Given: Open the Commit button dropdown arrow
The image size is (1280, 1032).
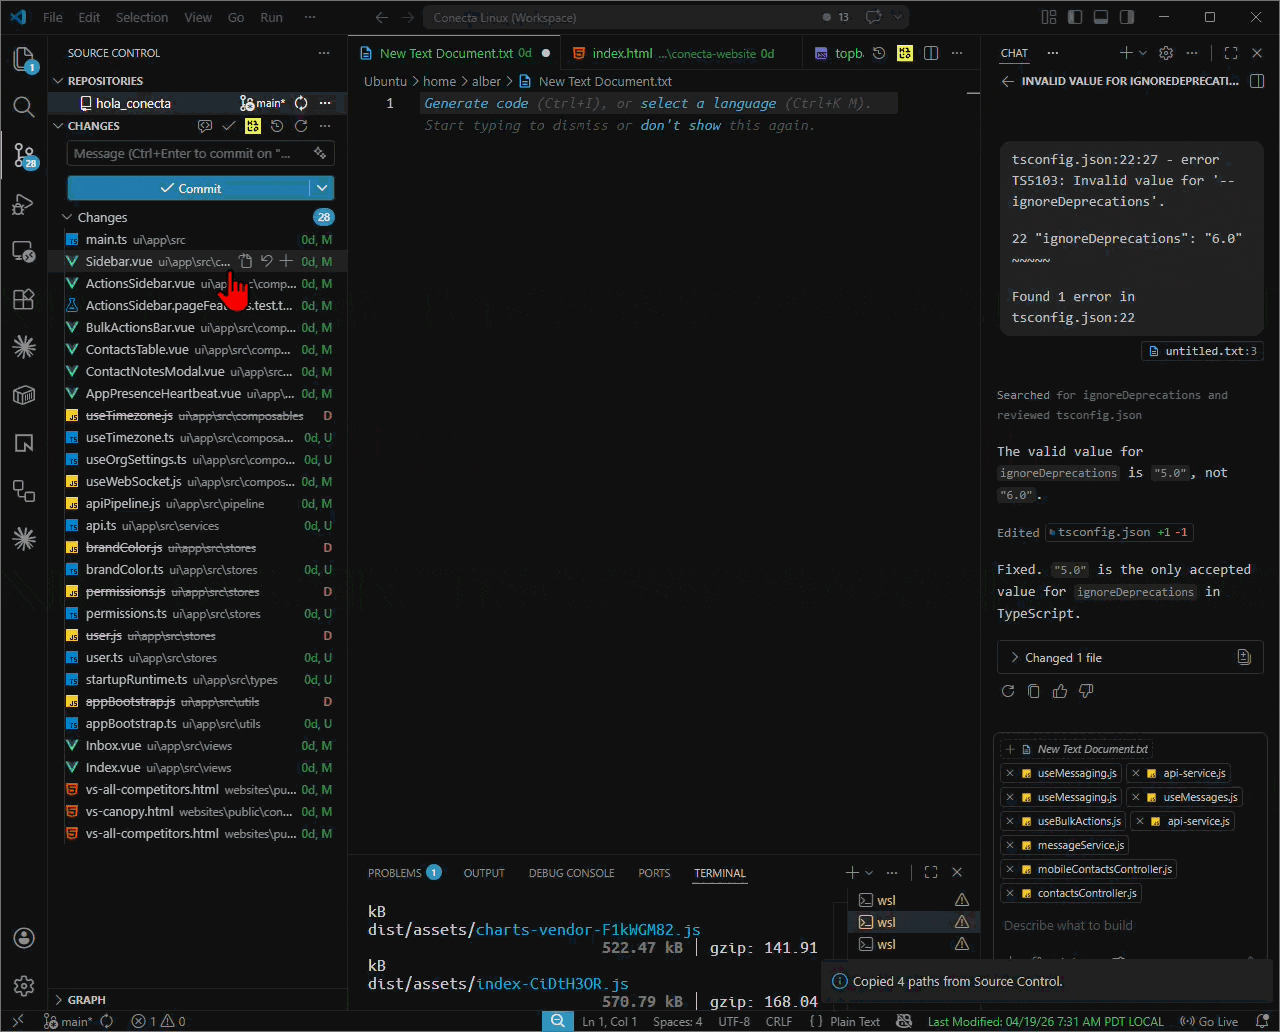Looking at the screenshot, I should tap(322, 188).
